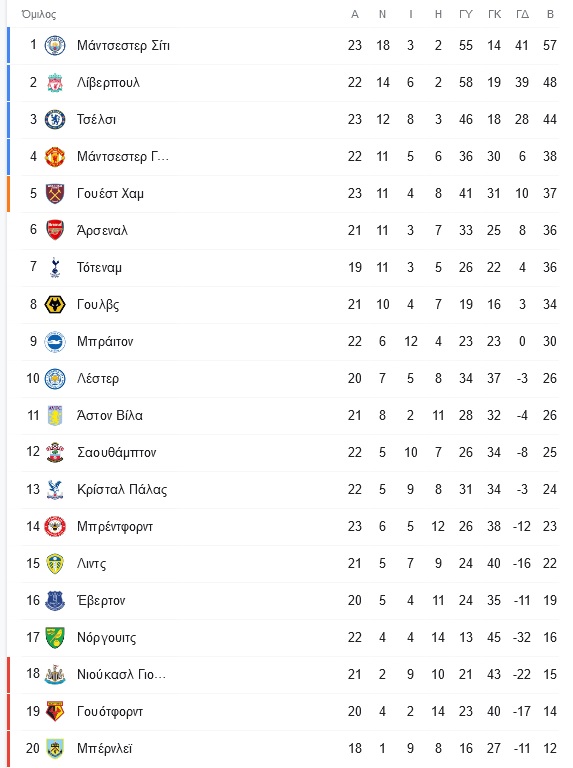Select the Άστον Βίλα team name

pyautogui.click(x=110, y=415)
